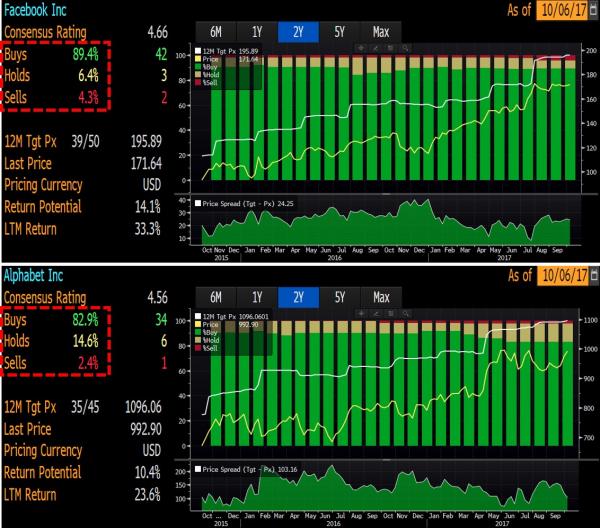This screenshot has width=600, height=528.
Task: Select the 2Y range tab in Alphabet panel
Action: click(298, 297)
